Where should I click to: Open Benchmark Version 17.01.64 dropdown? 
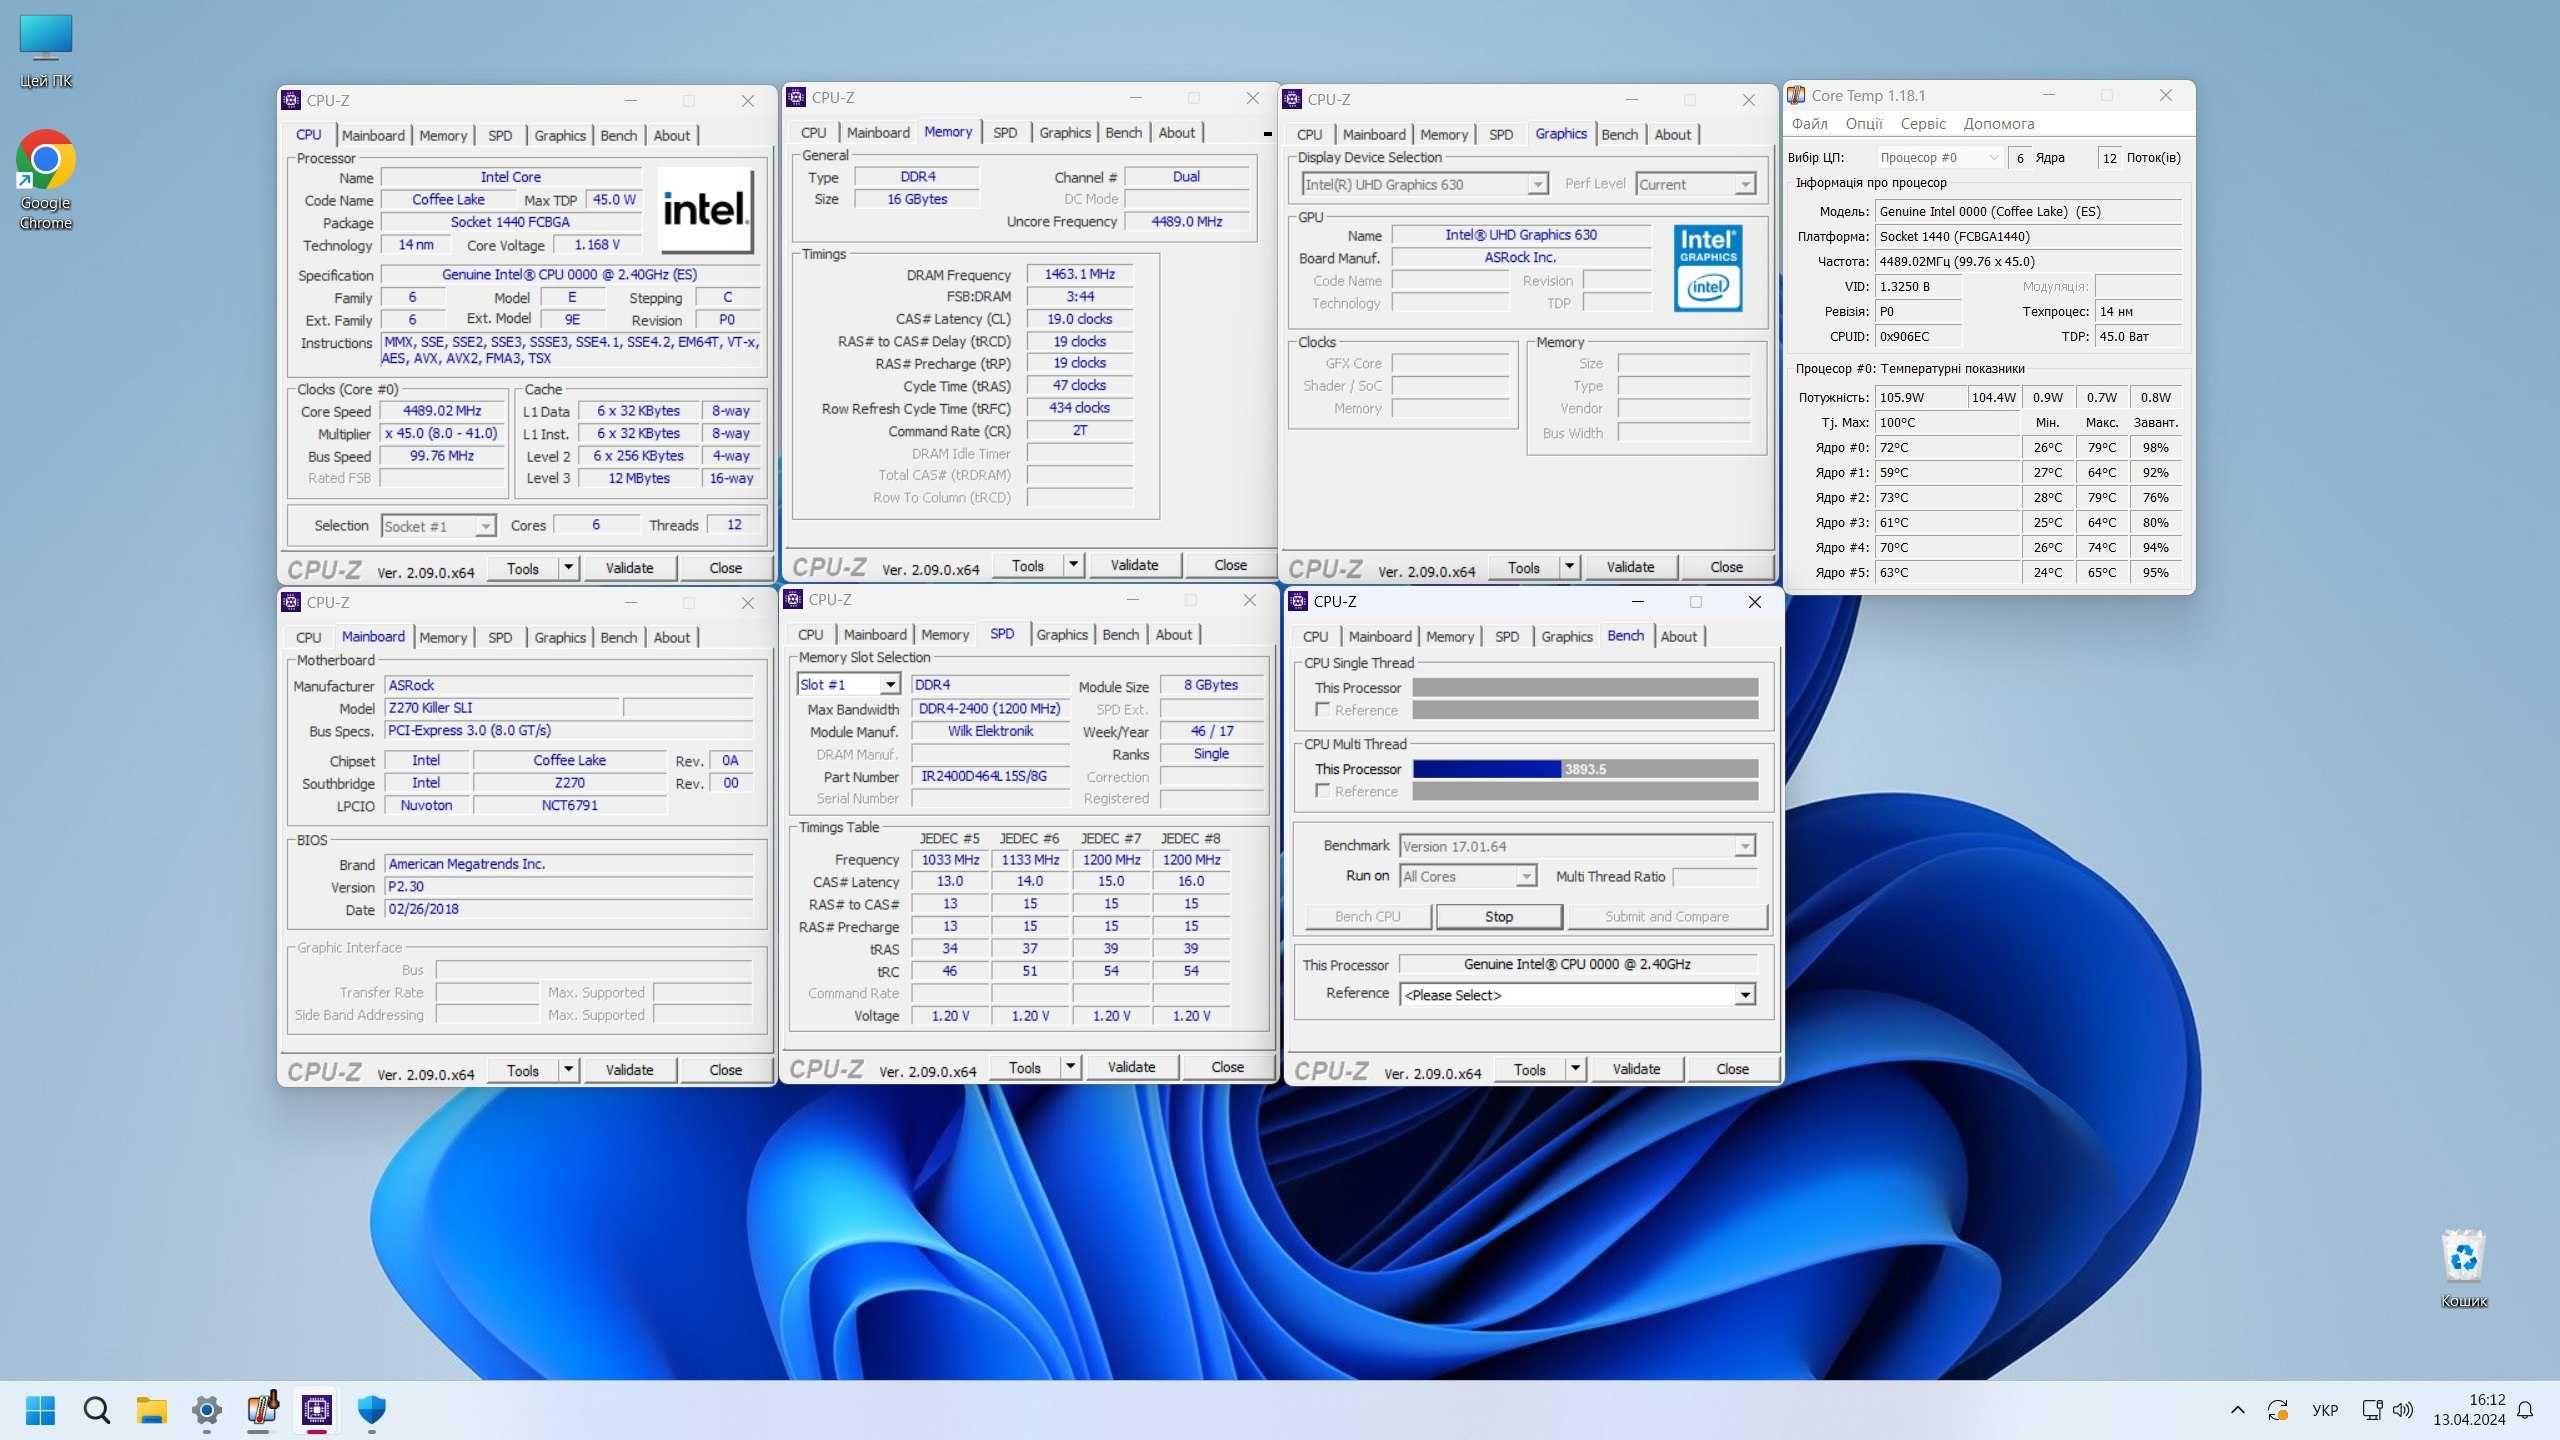(x=1577, y=846)
